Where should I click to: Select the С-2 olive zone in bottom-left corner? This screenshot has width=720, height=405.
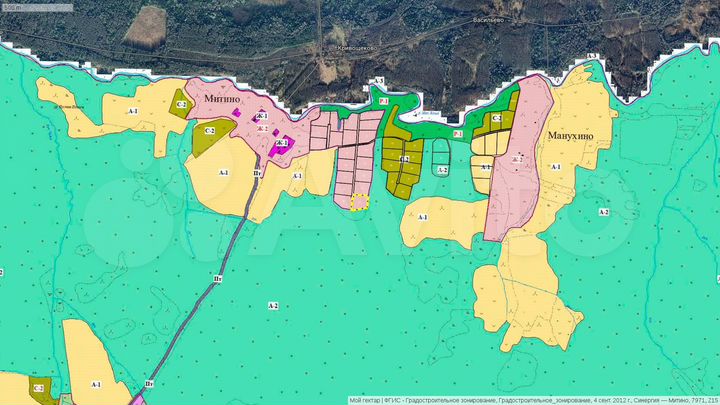[x=40, y=389]
